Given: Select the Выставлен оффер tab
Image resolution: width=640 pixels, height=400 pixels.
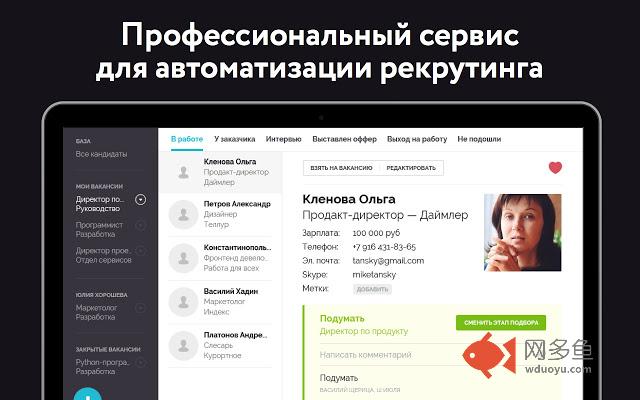Looking at the screenshot, I should pos(344,139).
